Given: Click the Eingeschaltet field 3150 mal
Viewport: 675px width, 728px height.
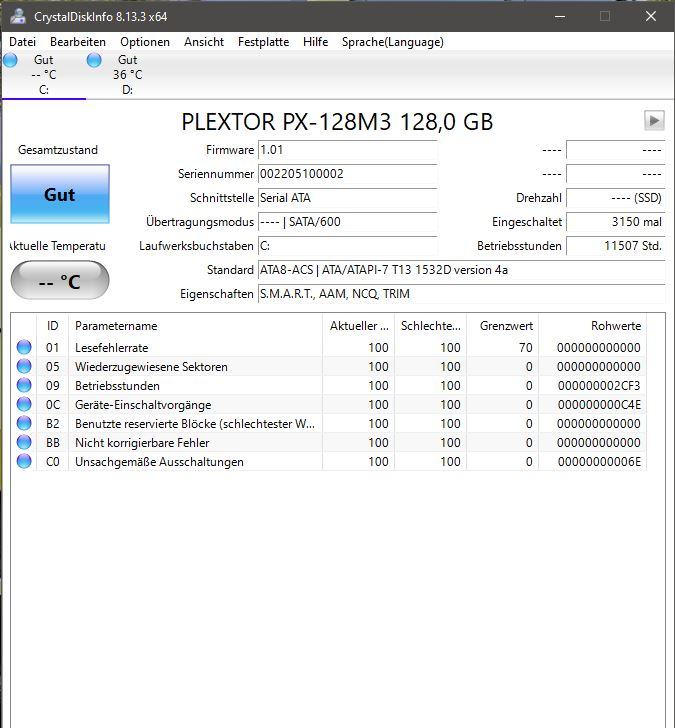Looking at the screenshot, I should click(x=616, y=222).
